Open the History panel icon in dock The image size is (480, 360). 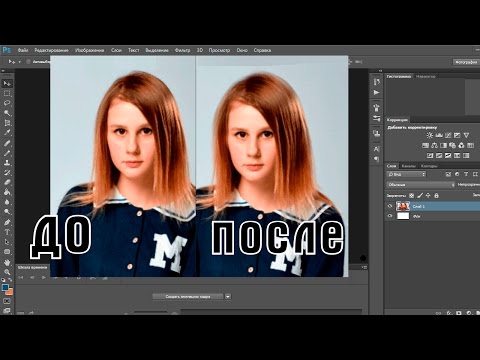click(376, 82)
